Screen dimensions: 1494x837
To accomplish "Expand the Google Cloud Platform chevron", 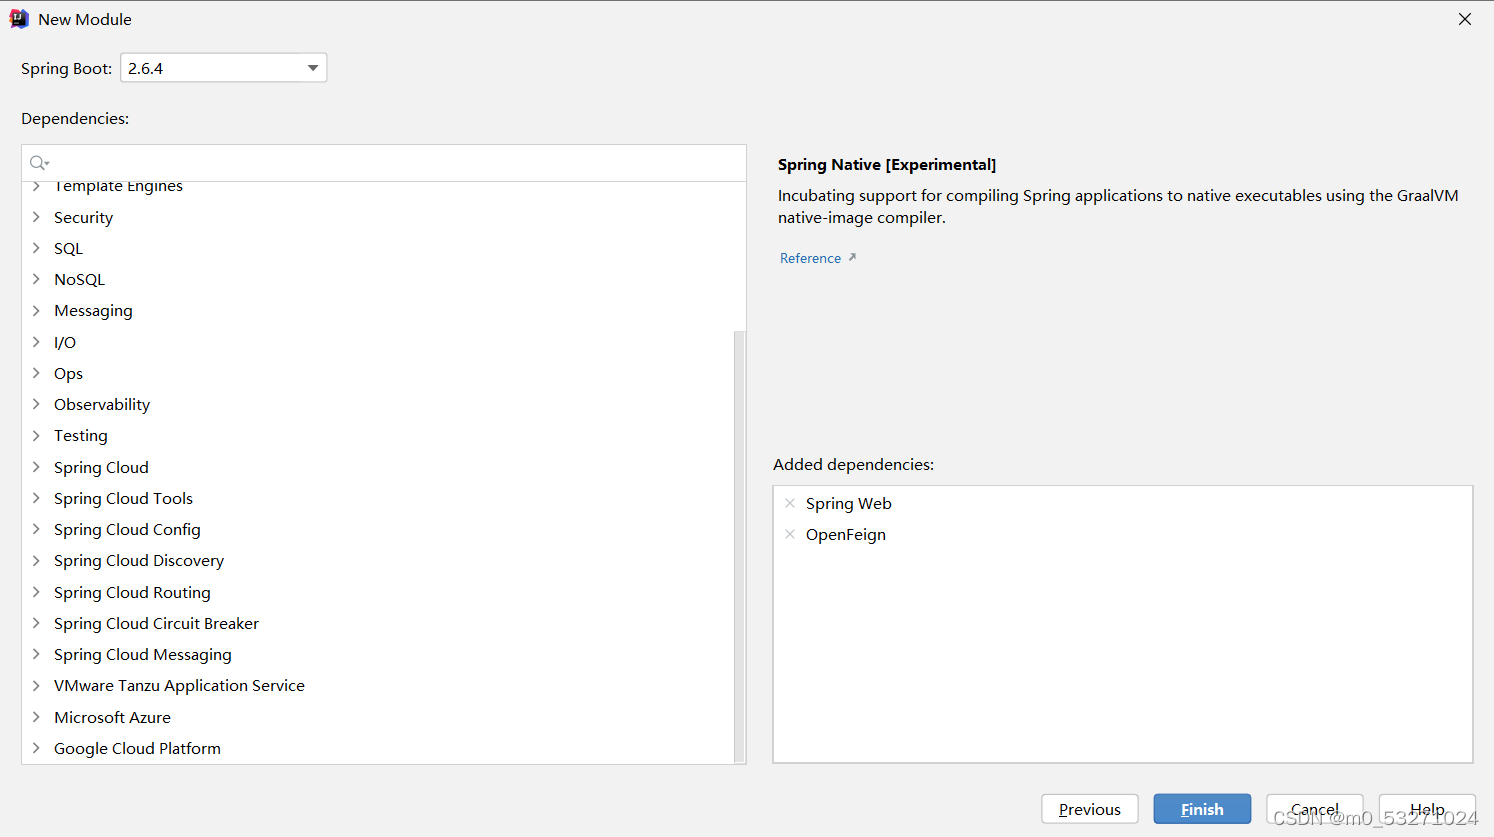I will tap(36, 748).
